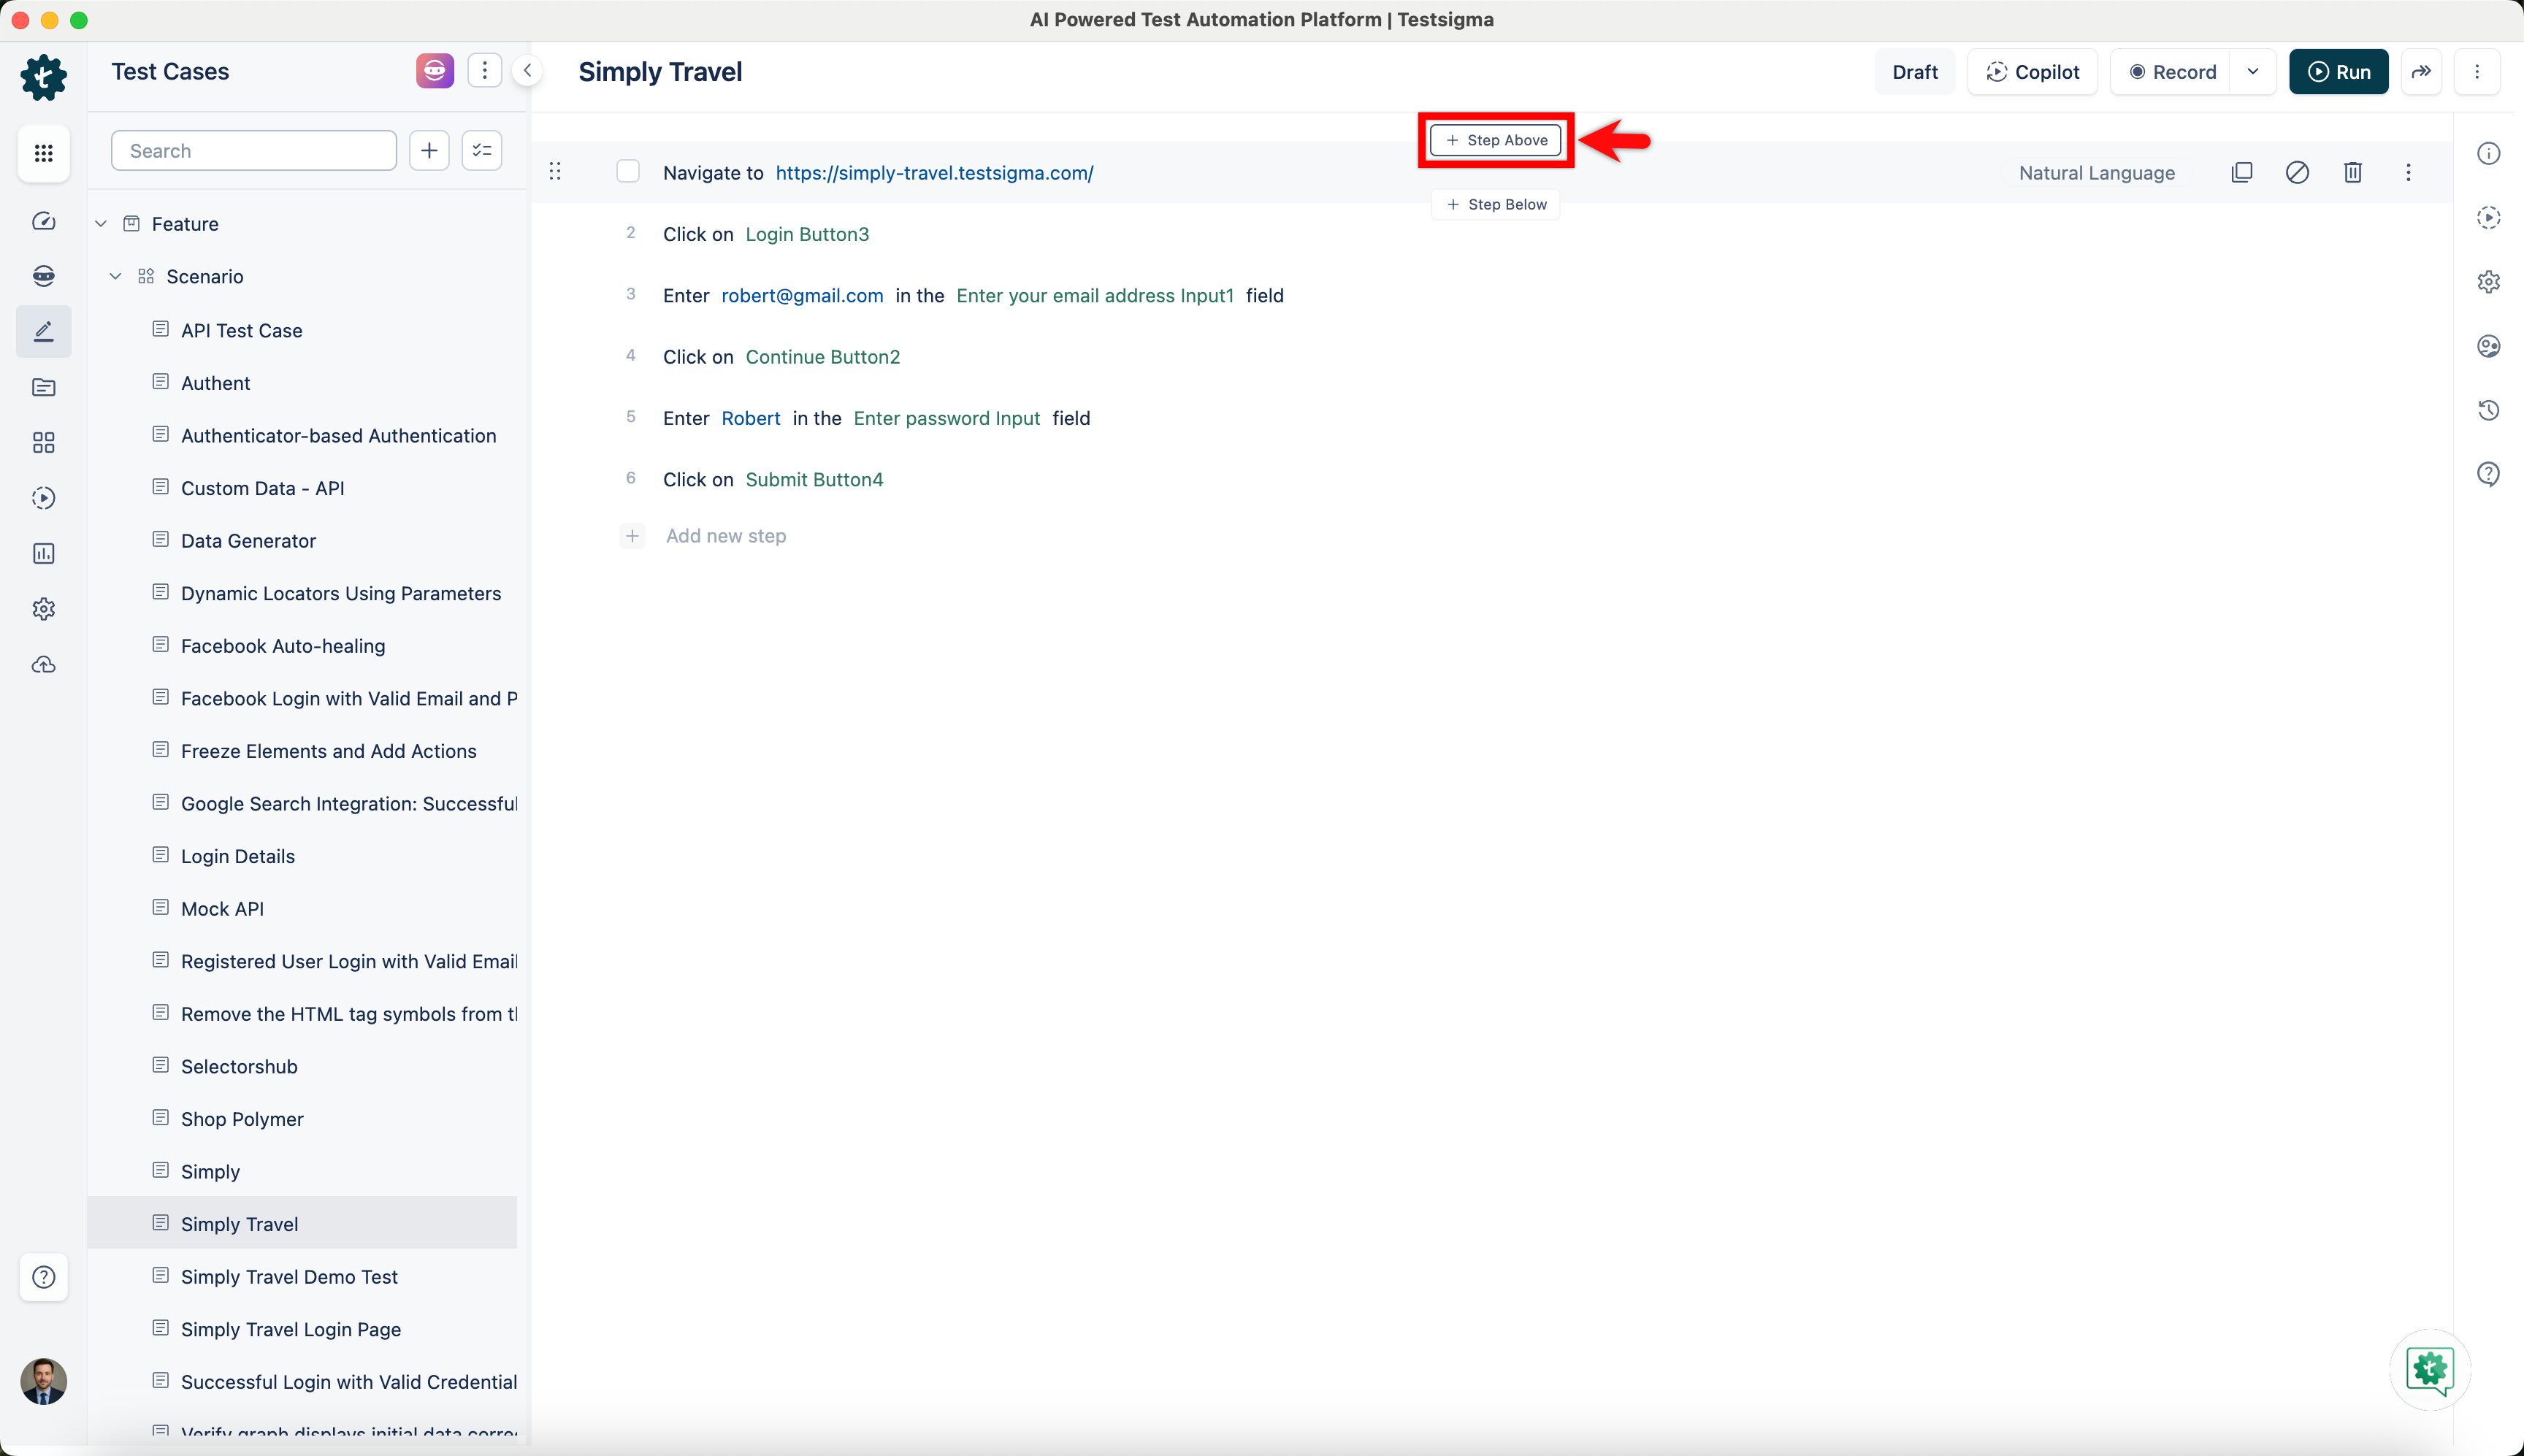Open the Testsigma chat widget
This screenshot has height=1456, width=2524.
pyautogui.click(x=2430, y=1369)
